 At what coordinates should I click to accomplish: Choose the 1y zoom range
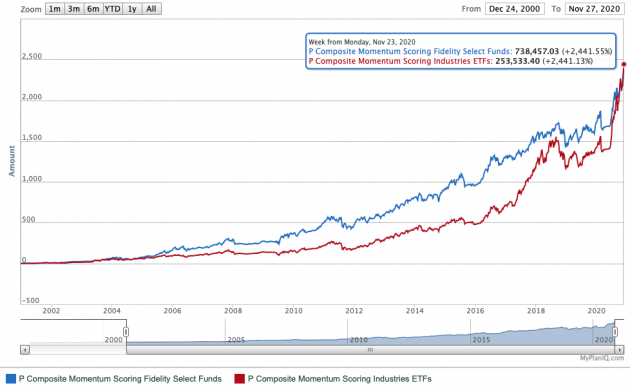(x=132, y=9)
